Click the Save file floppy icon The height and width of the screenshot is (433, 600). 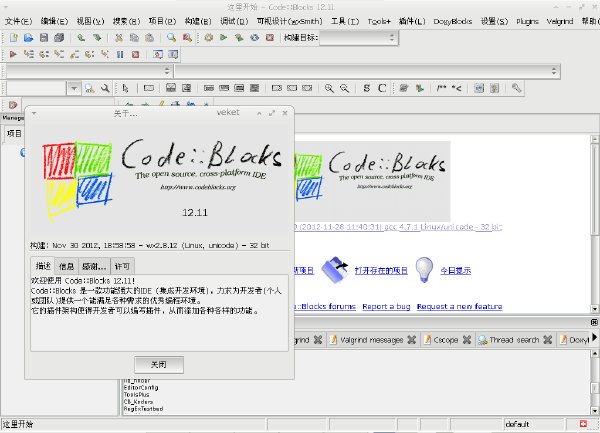[x=44, y=37]
